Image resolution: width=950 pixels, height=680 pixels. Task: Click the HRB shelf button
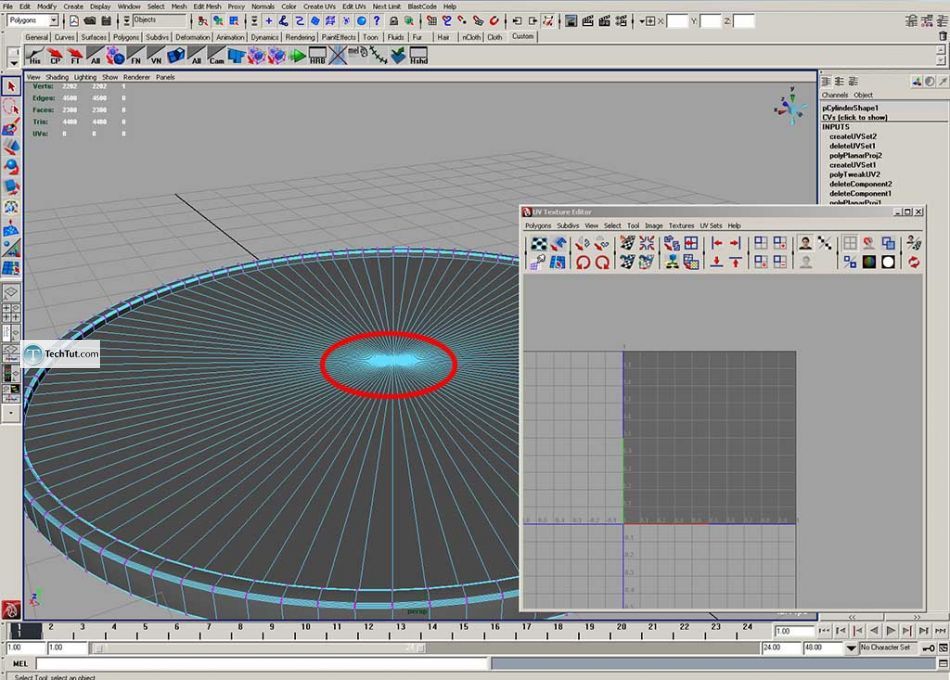pyautogui.click(x=317, y=56)
